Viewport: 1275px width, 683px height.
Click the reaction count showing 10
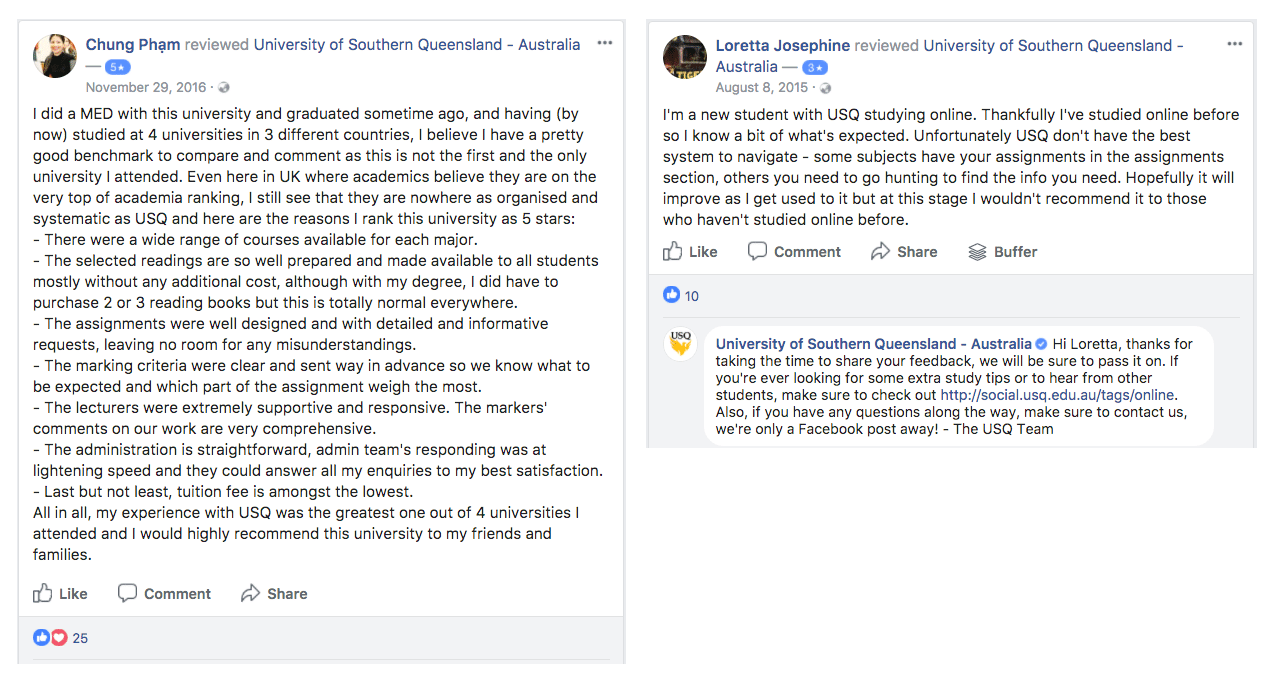pos(682,296)
